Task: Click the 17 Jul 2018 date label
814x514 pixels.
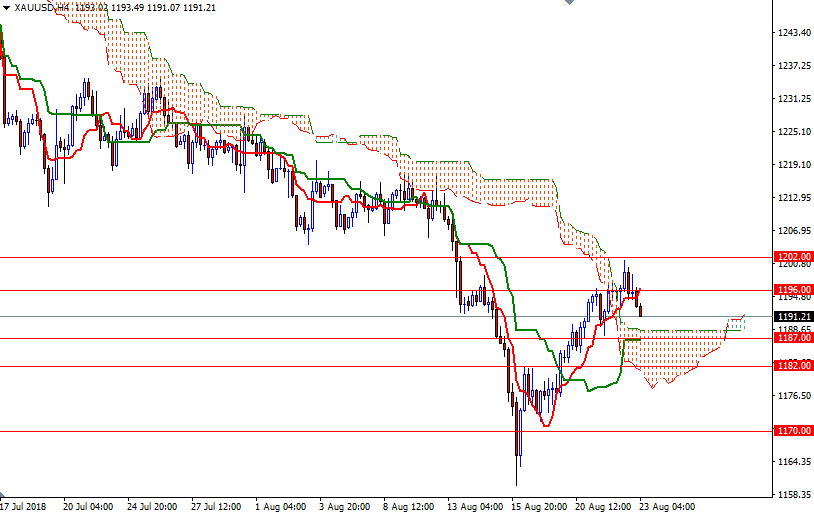Action: pyautogui.click(x=24, y=506)
